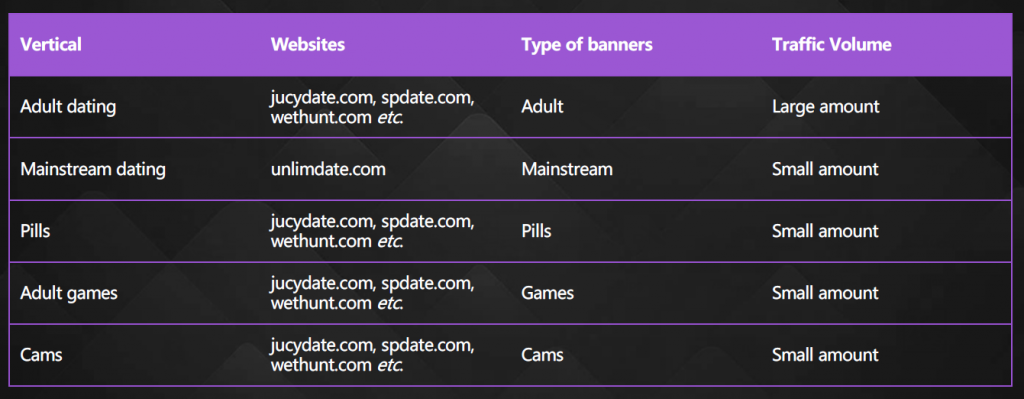Select websites list in Pills row
Image resolution: width=1024 pixels, height=399 pixels.
click(372, 231)
